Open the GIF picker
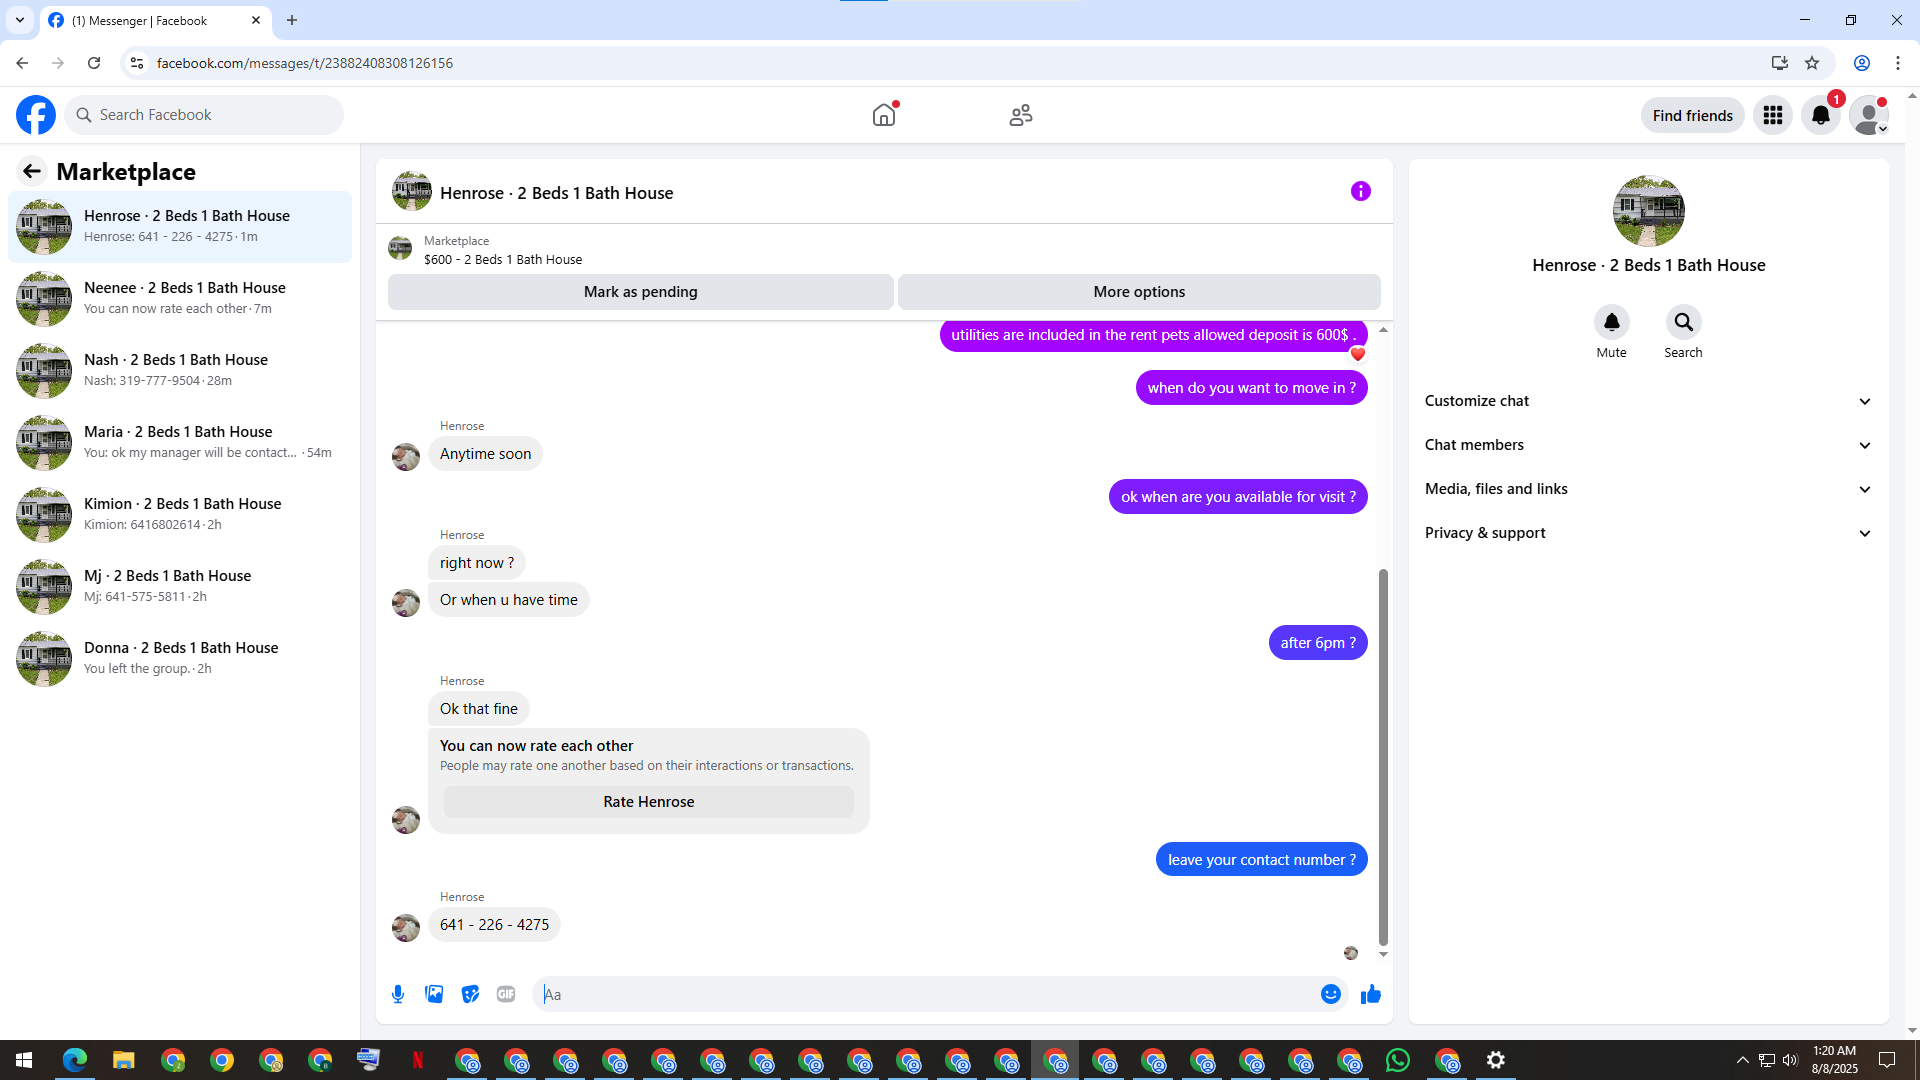1920x1080 pixels. pyautogui.click(x=506, y=994)
